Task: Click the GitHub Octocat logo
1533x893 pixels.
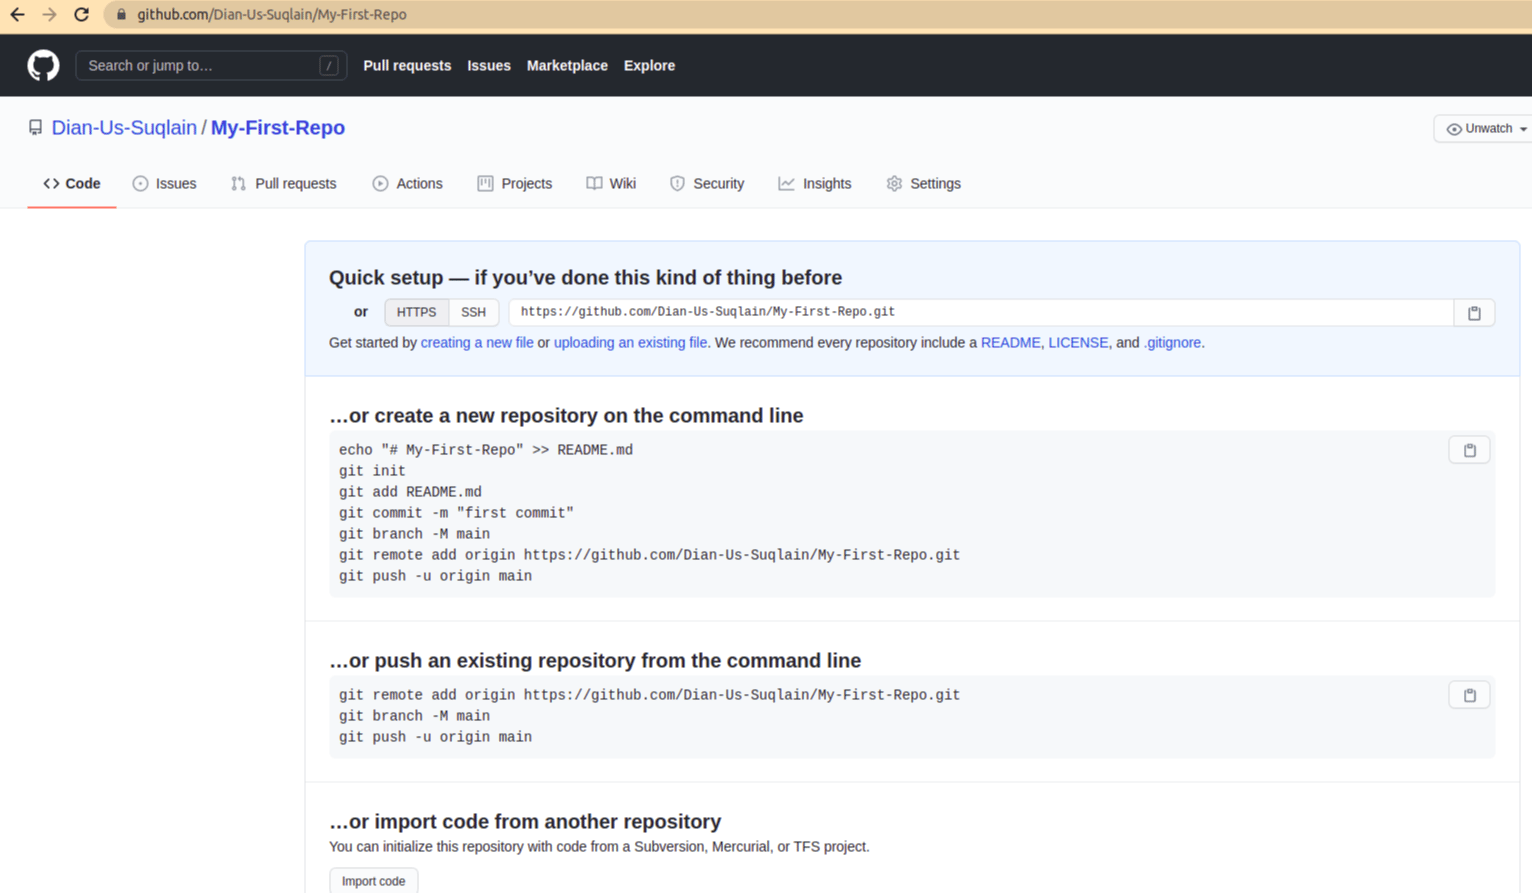Action: tap(43, 66)
